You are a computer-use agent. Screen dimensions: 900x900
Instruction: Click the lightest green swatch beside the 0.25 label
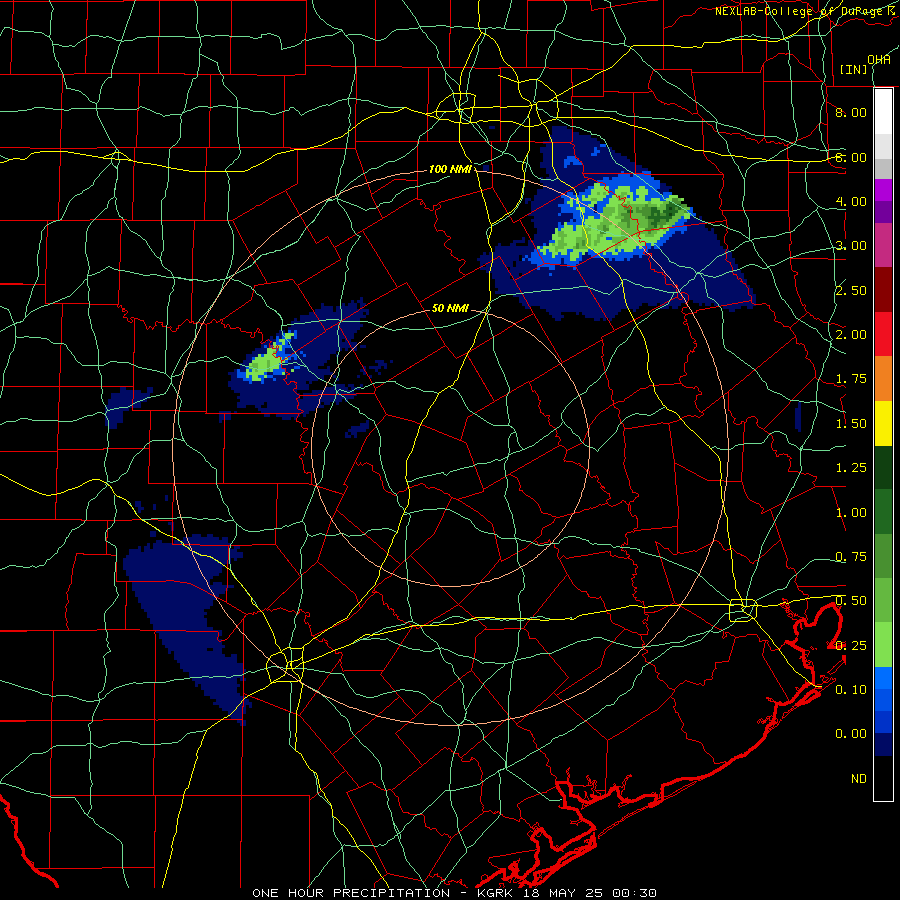(x=883, y=645)
